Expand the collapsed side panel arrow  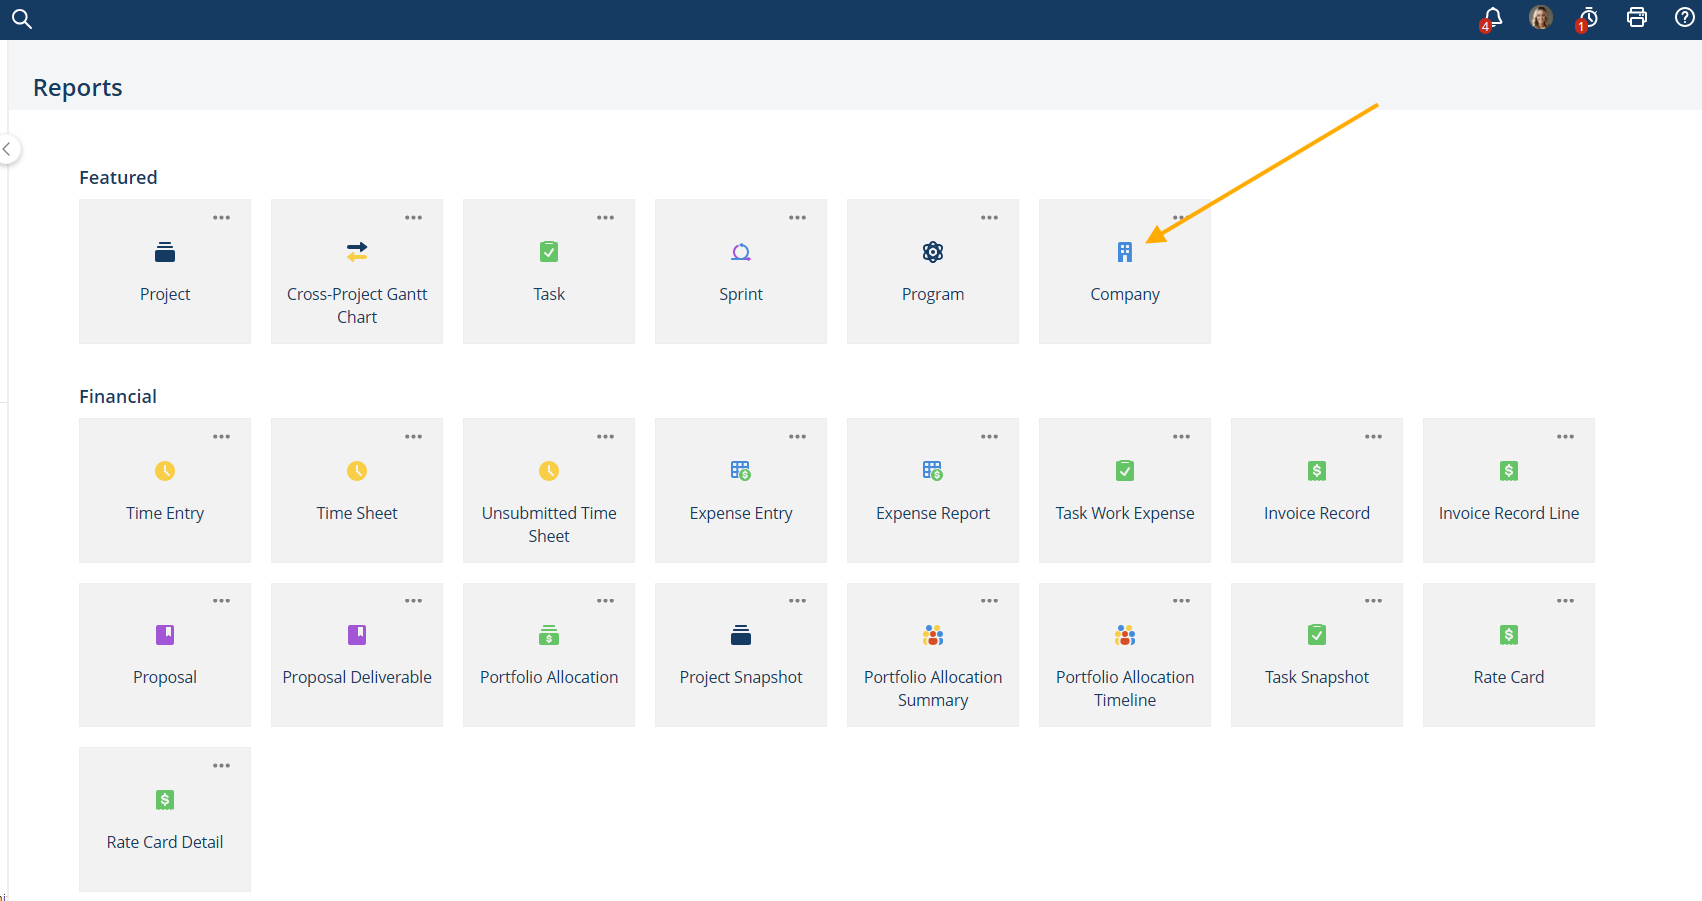[x=8, y=149]
